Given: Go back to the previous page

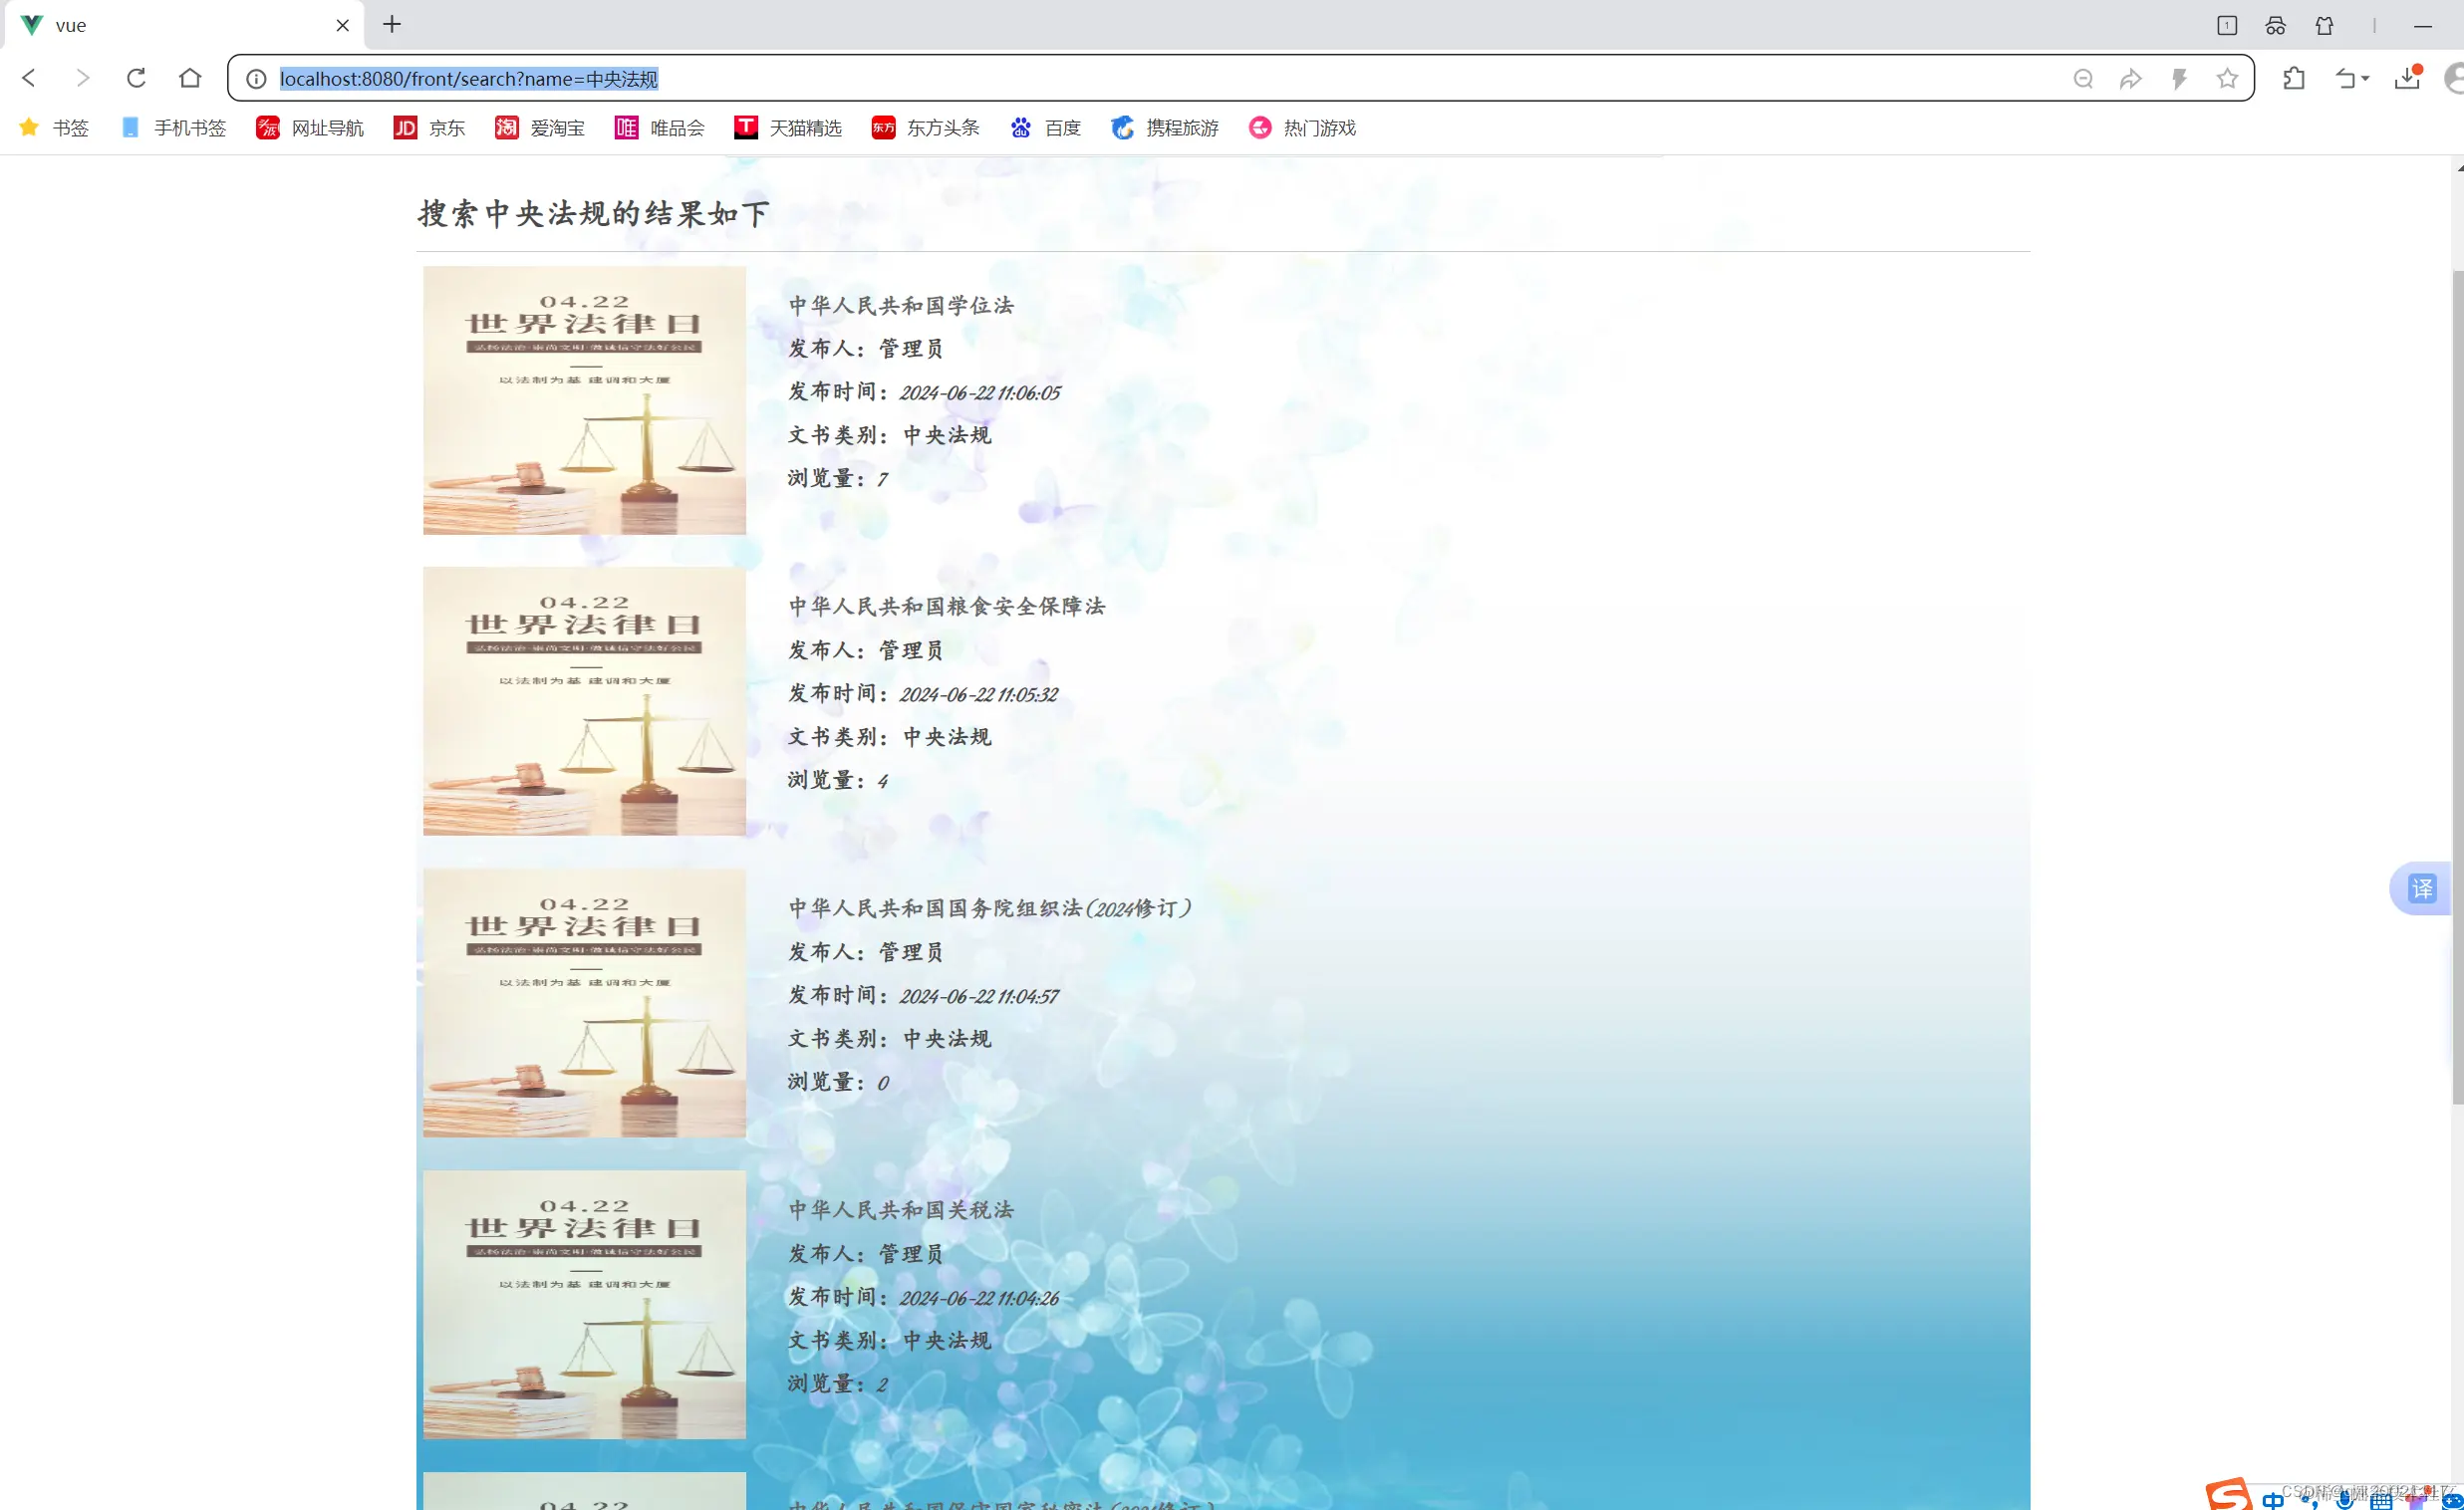Looking at the screenshot, I should (29, 78).
